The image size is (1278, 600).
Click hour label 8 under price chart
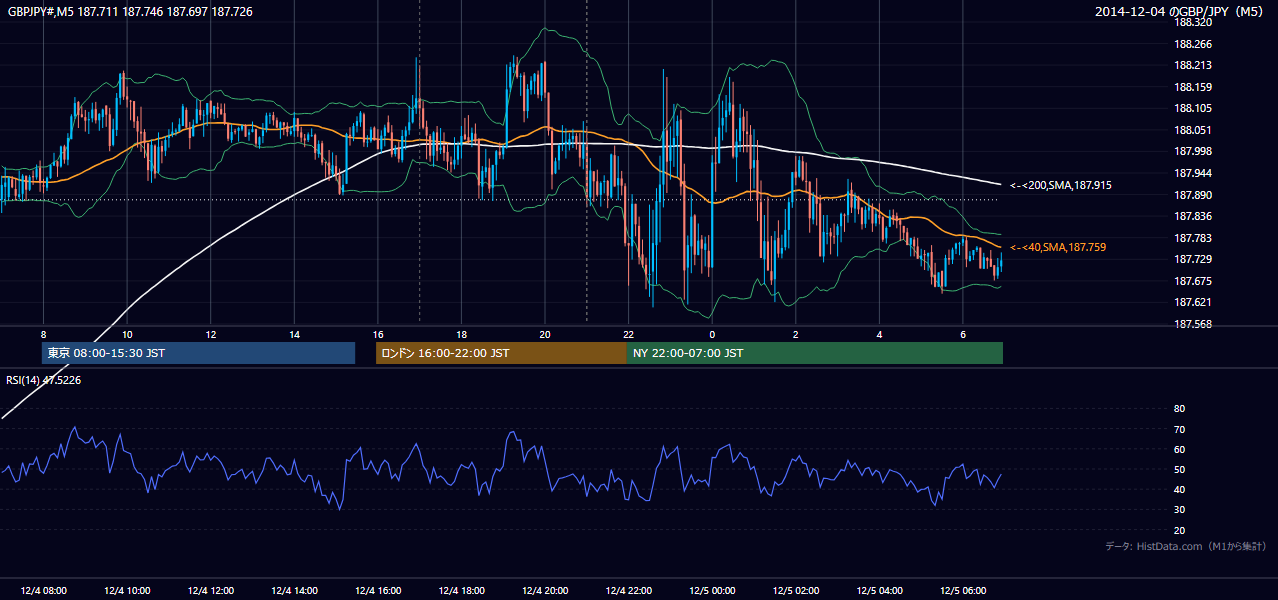point(43,334)
